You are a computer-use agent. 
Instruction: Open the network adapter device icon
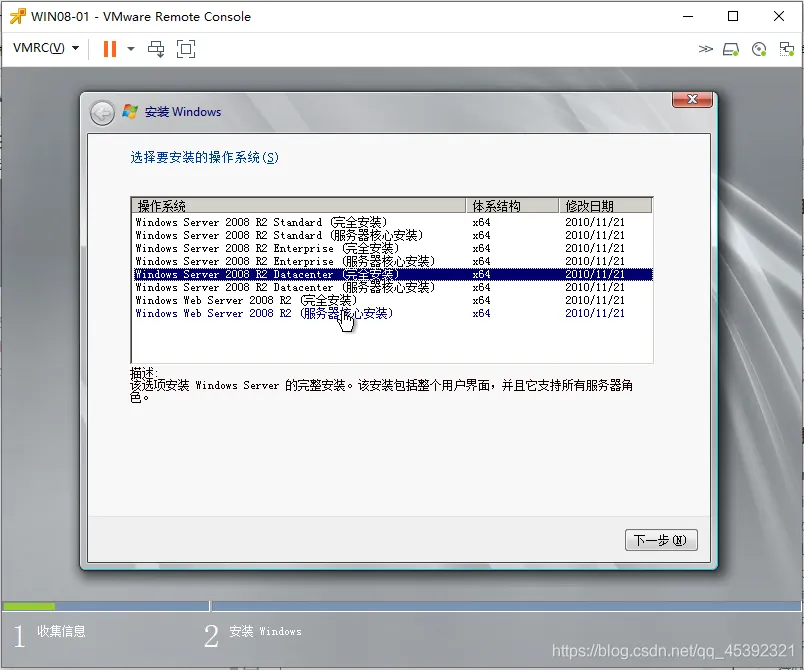pos(787,49)
